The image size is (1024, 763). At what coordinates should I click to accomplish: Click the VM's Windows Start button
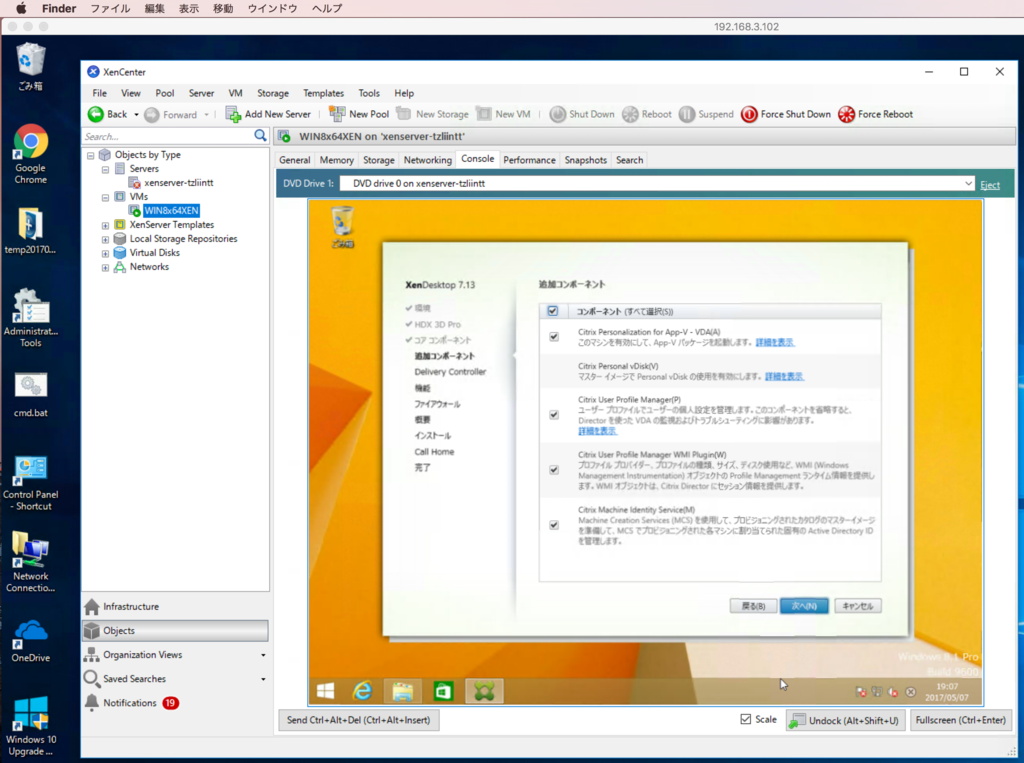click(x=325, y=691)
